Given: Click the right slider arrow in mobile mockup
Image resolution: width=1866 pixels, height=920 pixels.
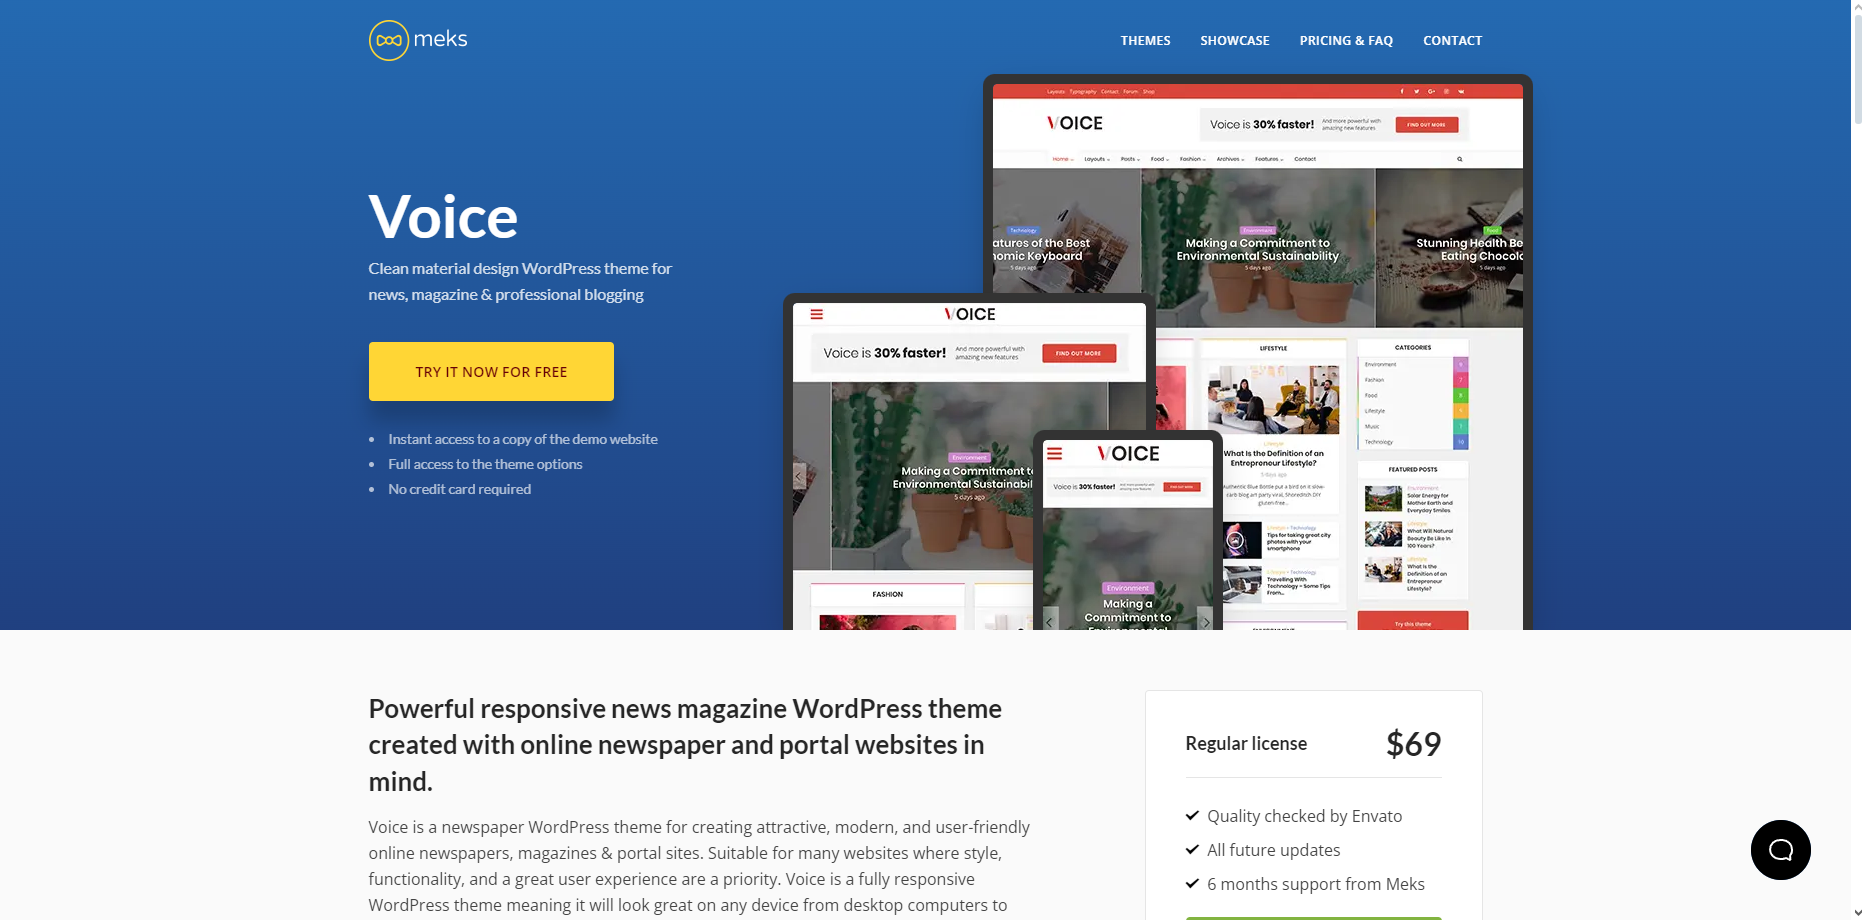Looking at the screenshot, I should (x=1205, y=620).
